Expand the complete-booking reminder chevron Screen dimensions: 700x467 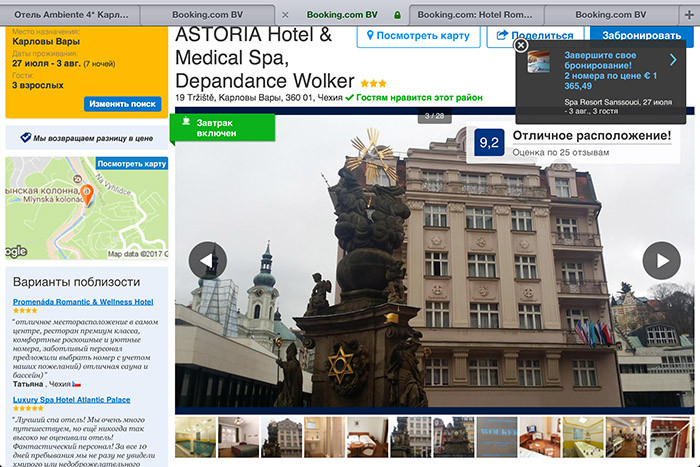tap(673, 60)
